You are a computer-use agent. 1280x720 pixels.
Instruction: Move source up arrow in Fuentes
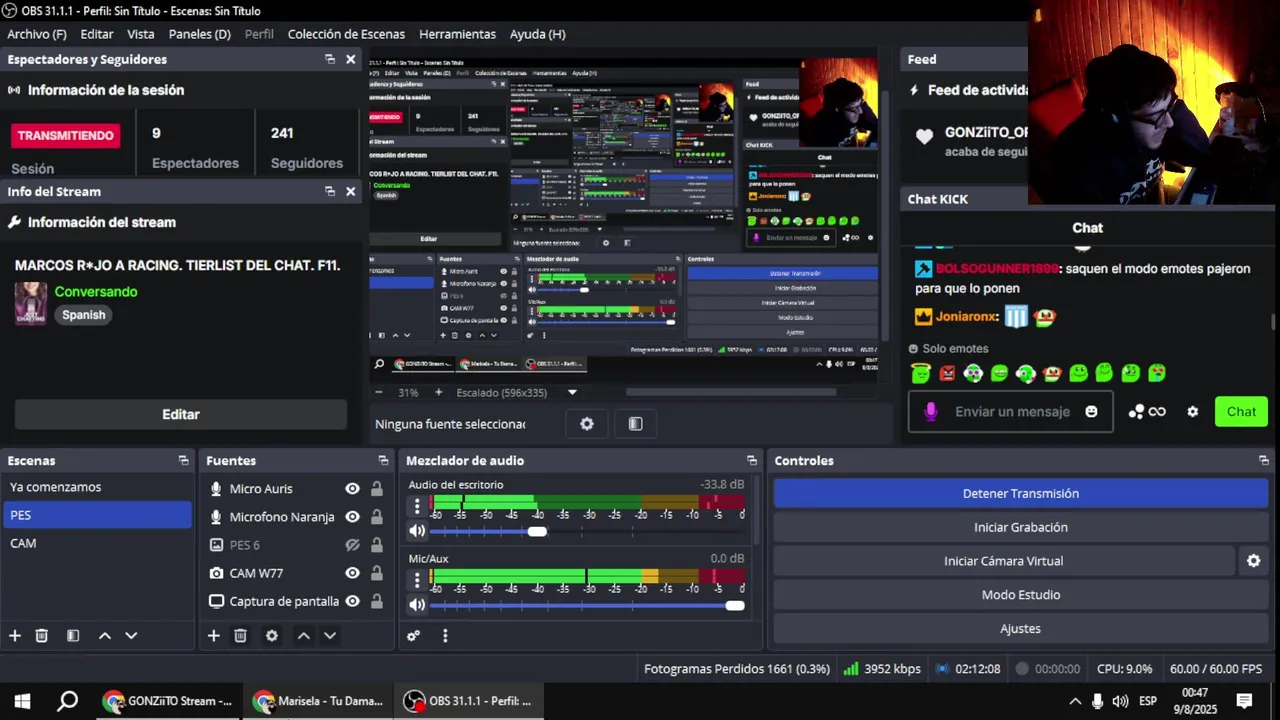(x=304, y=636)
